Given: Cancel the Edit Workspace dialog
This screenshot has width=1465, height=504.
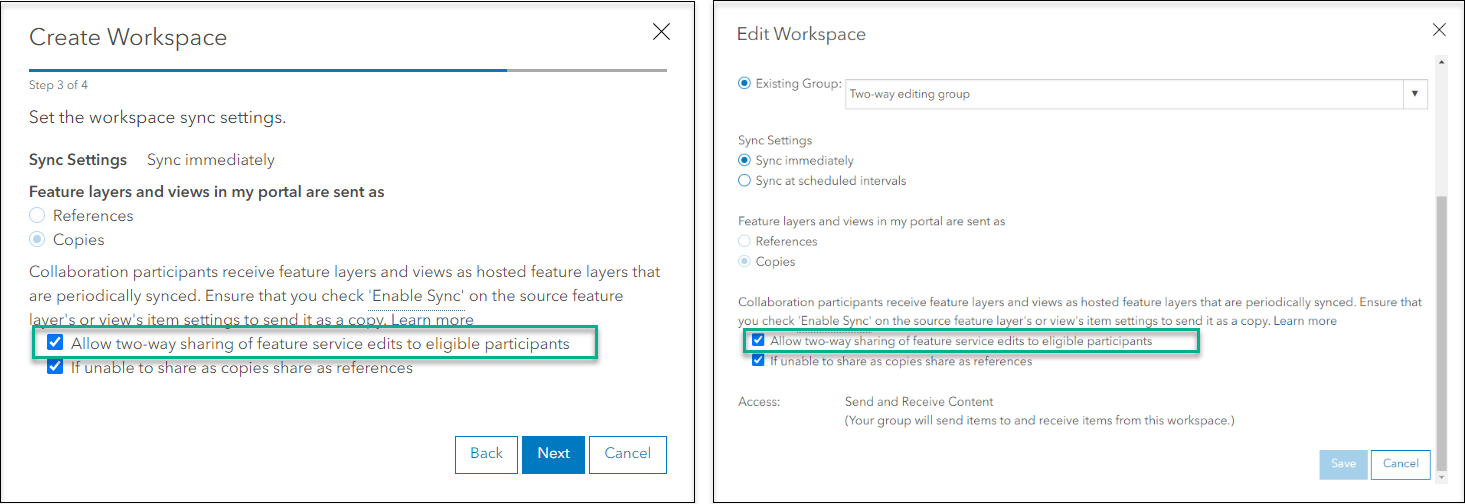Looking at the screenshot, I should [1400, 464].
